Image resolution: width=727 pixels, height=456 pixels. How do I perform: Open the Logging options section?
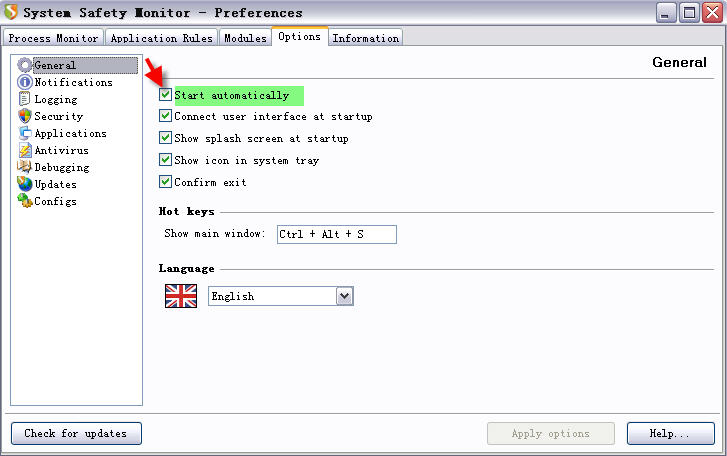pos(56,100)
